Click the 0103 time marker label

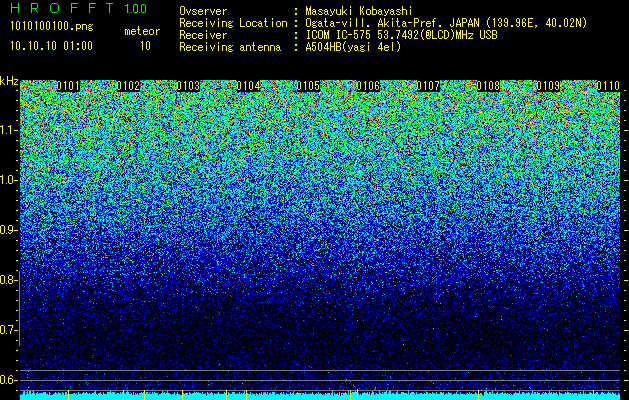(188, 86)
